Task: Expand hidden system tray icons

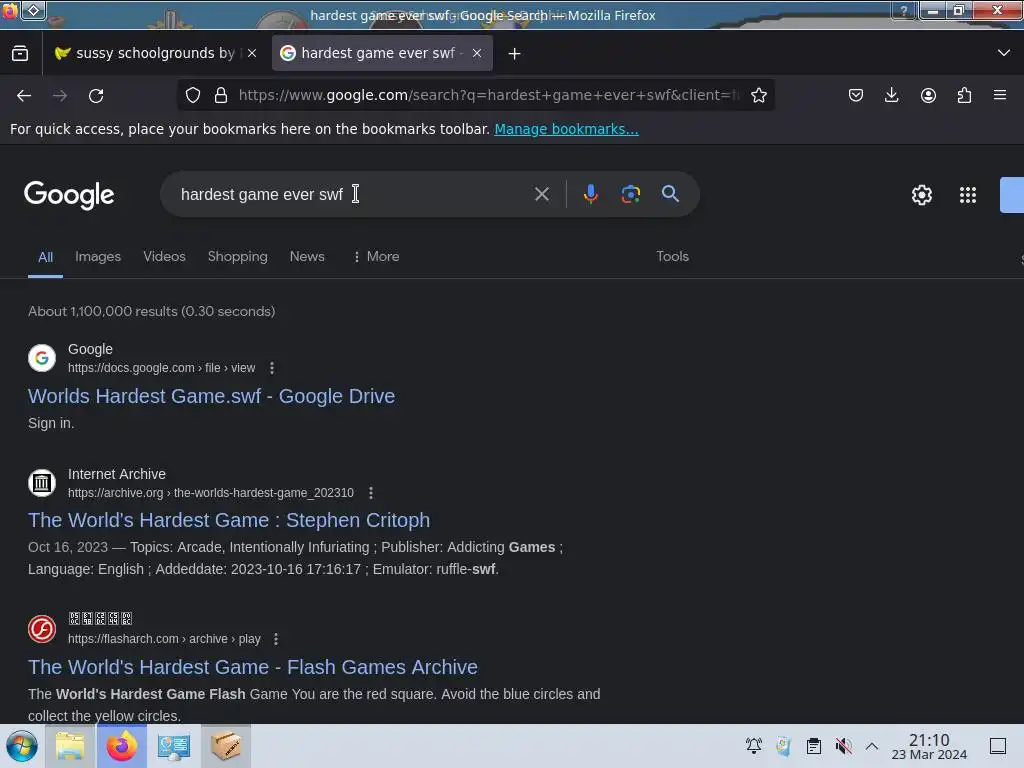Action: [872, 746]
